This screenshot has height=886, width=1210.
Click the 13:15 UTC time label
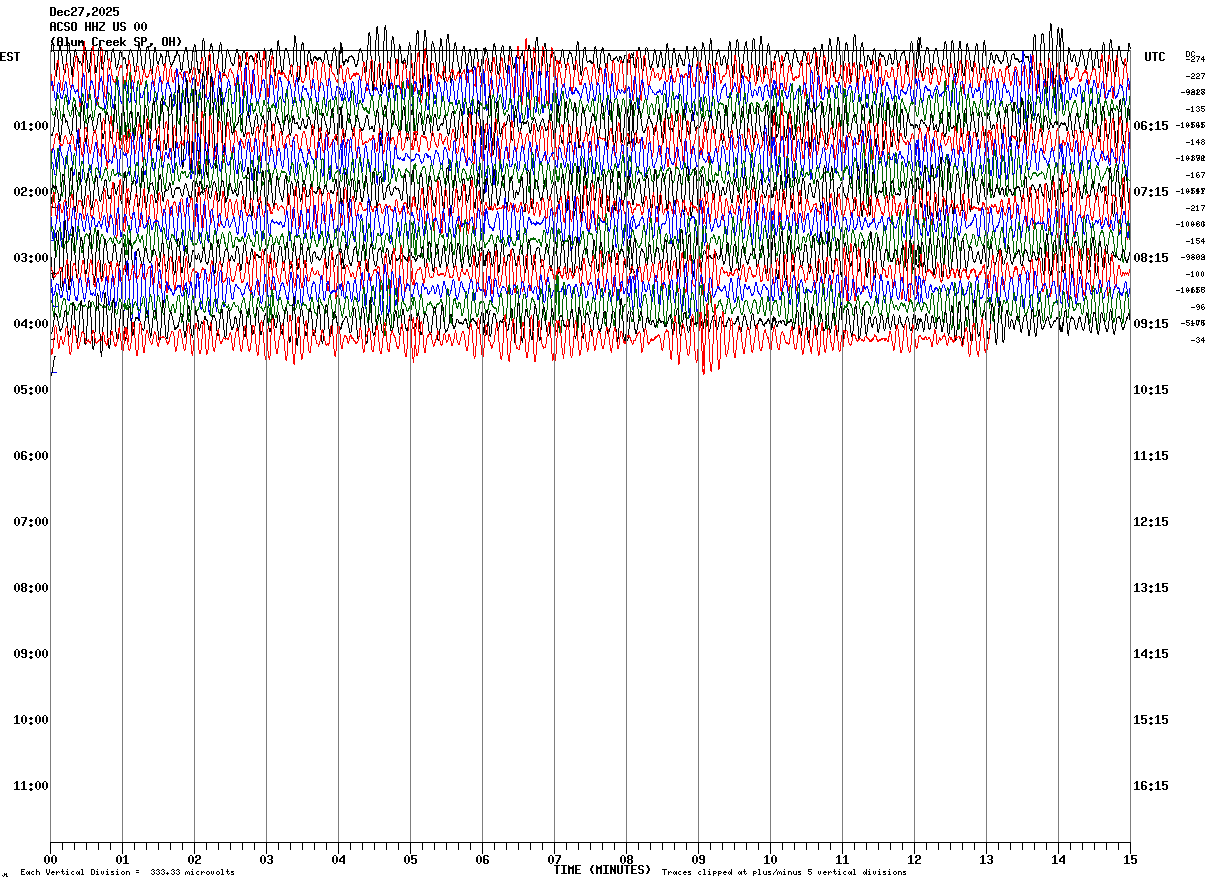[1151, 588]
